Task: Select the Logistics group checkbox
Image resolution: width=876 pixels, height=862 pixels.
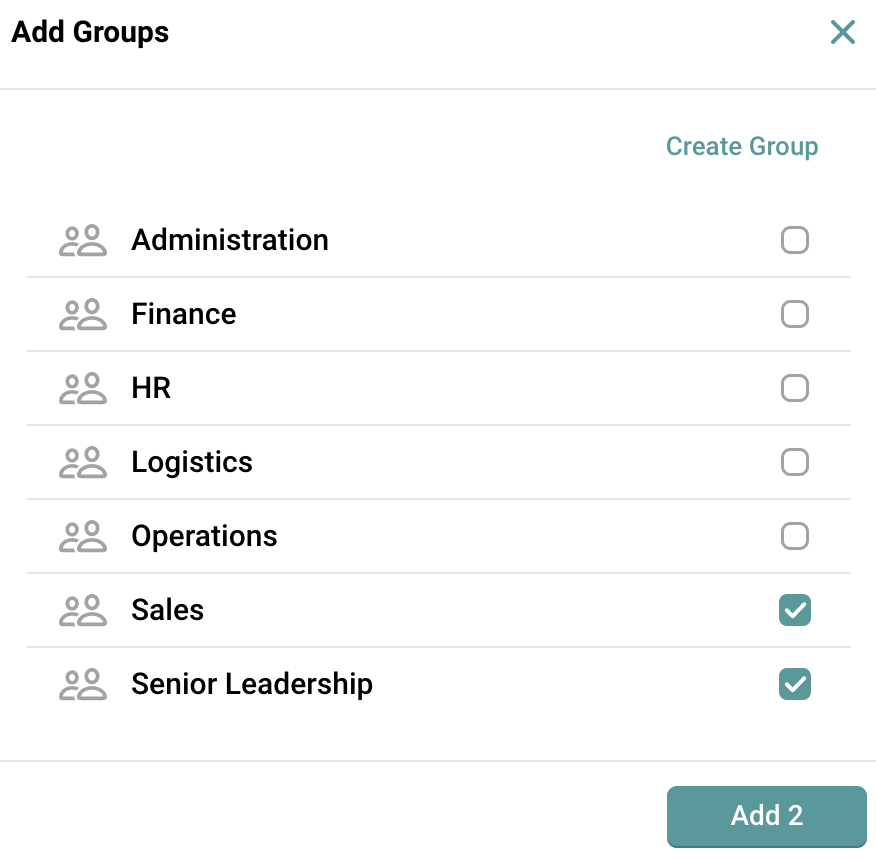Action: pyautogui.click(x=795, y=463)
